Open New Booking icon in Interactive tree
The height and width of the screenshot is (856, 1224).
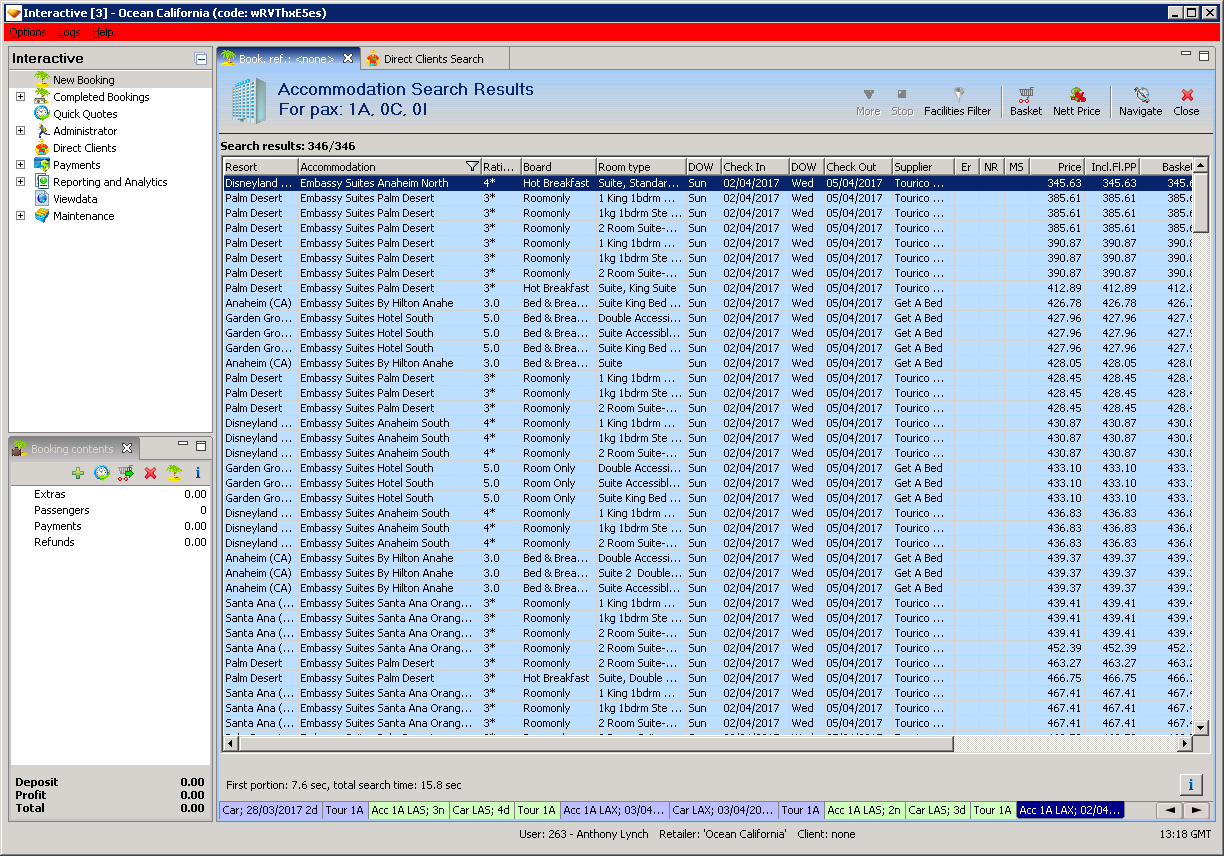(x=42, y=79)
